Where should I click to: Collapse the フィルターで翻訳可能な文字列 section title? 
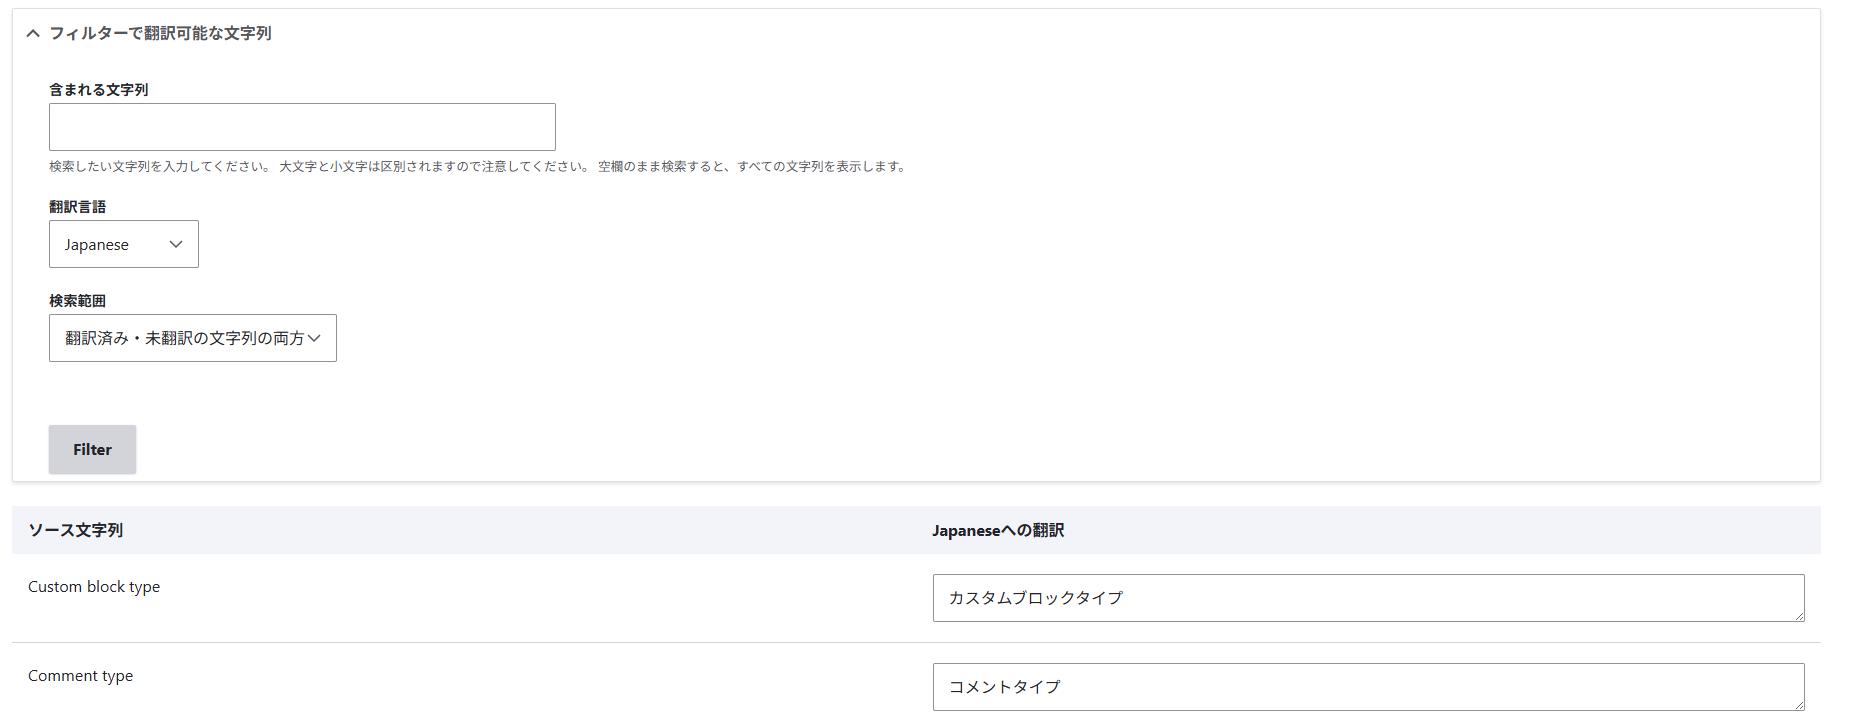(160, 33)
